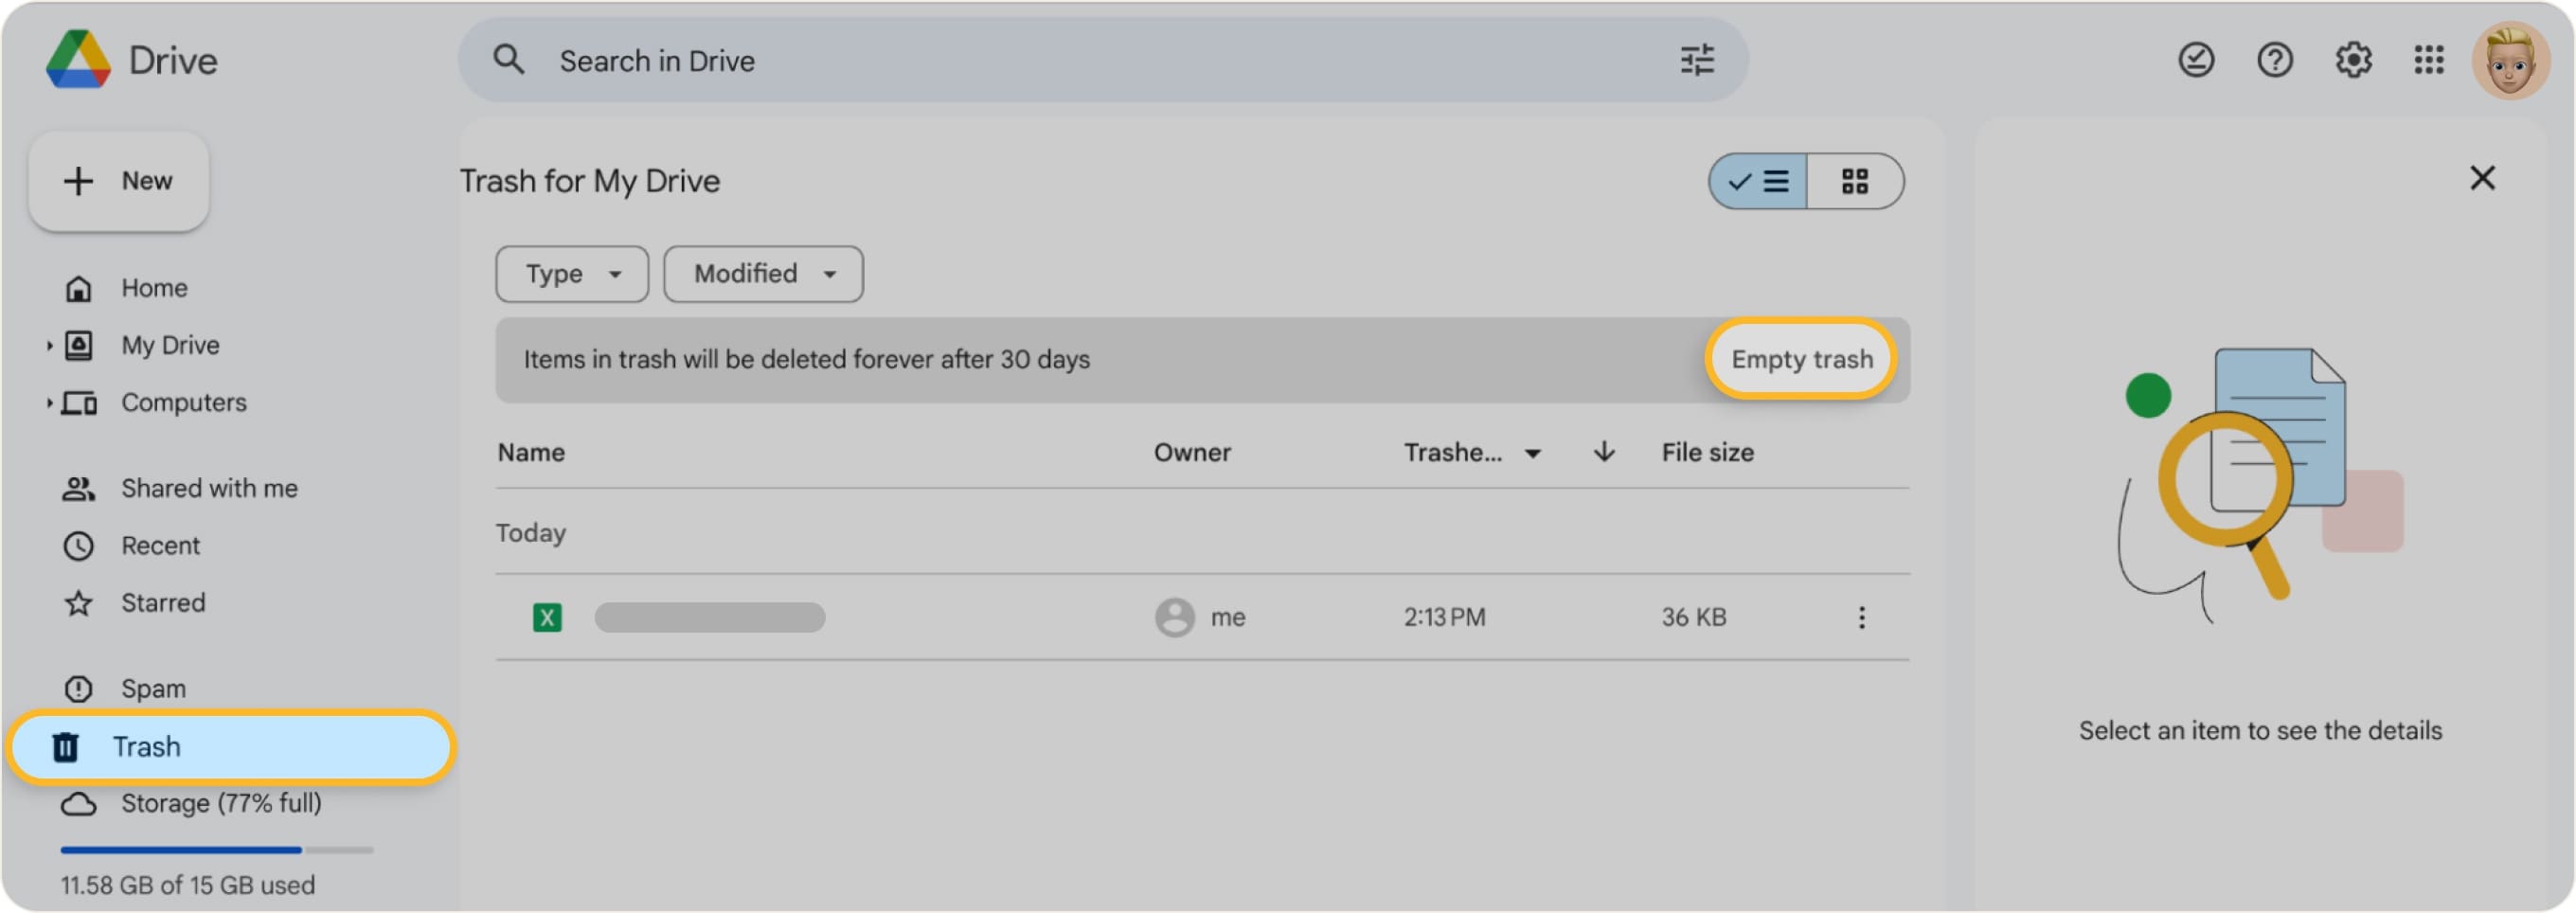Select Trash in the sidebar
This screenshot has height=913, width=2576.
(x=146, y=746)
